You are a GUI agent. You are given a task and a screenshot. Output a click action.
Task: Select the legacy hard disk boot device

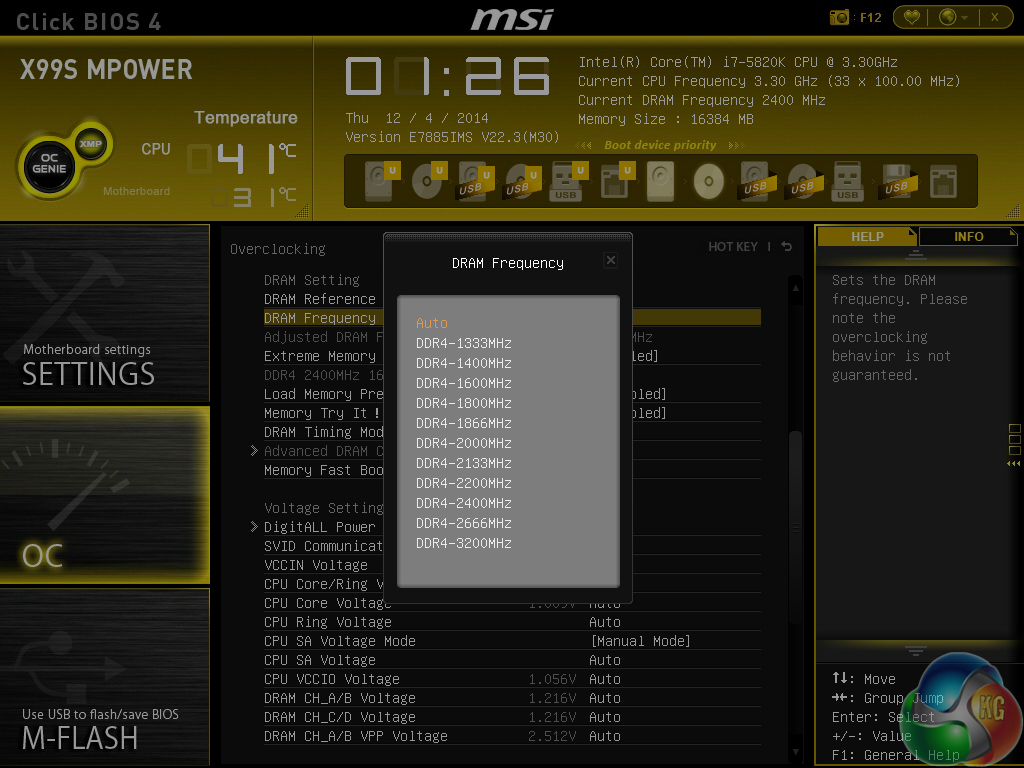click(x=661, y=180)
